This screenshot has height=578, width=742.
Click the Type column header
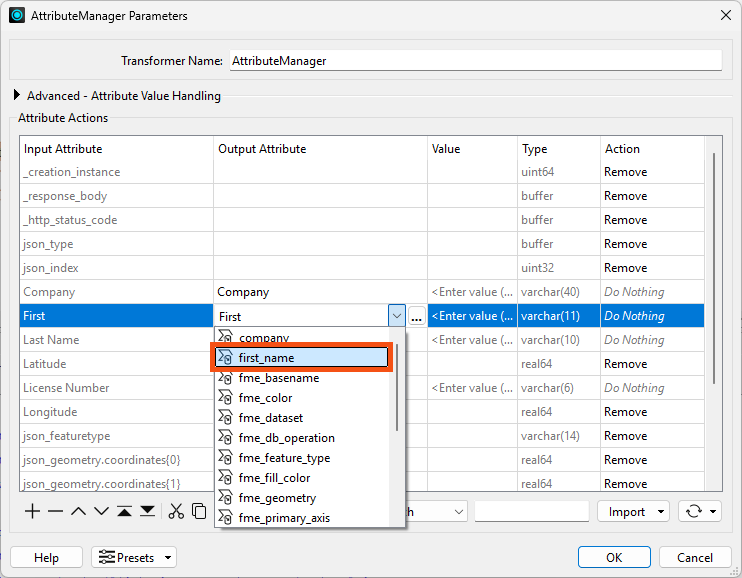[559, 149]
